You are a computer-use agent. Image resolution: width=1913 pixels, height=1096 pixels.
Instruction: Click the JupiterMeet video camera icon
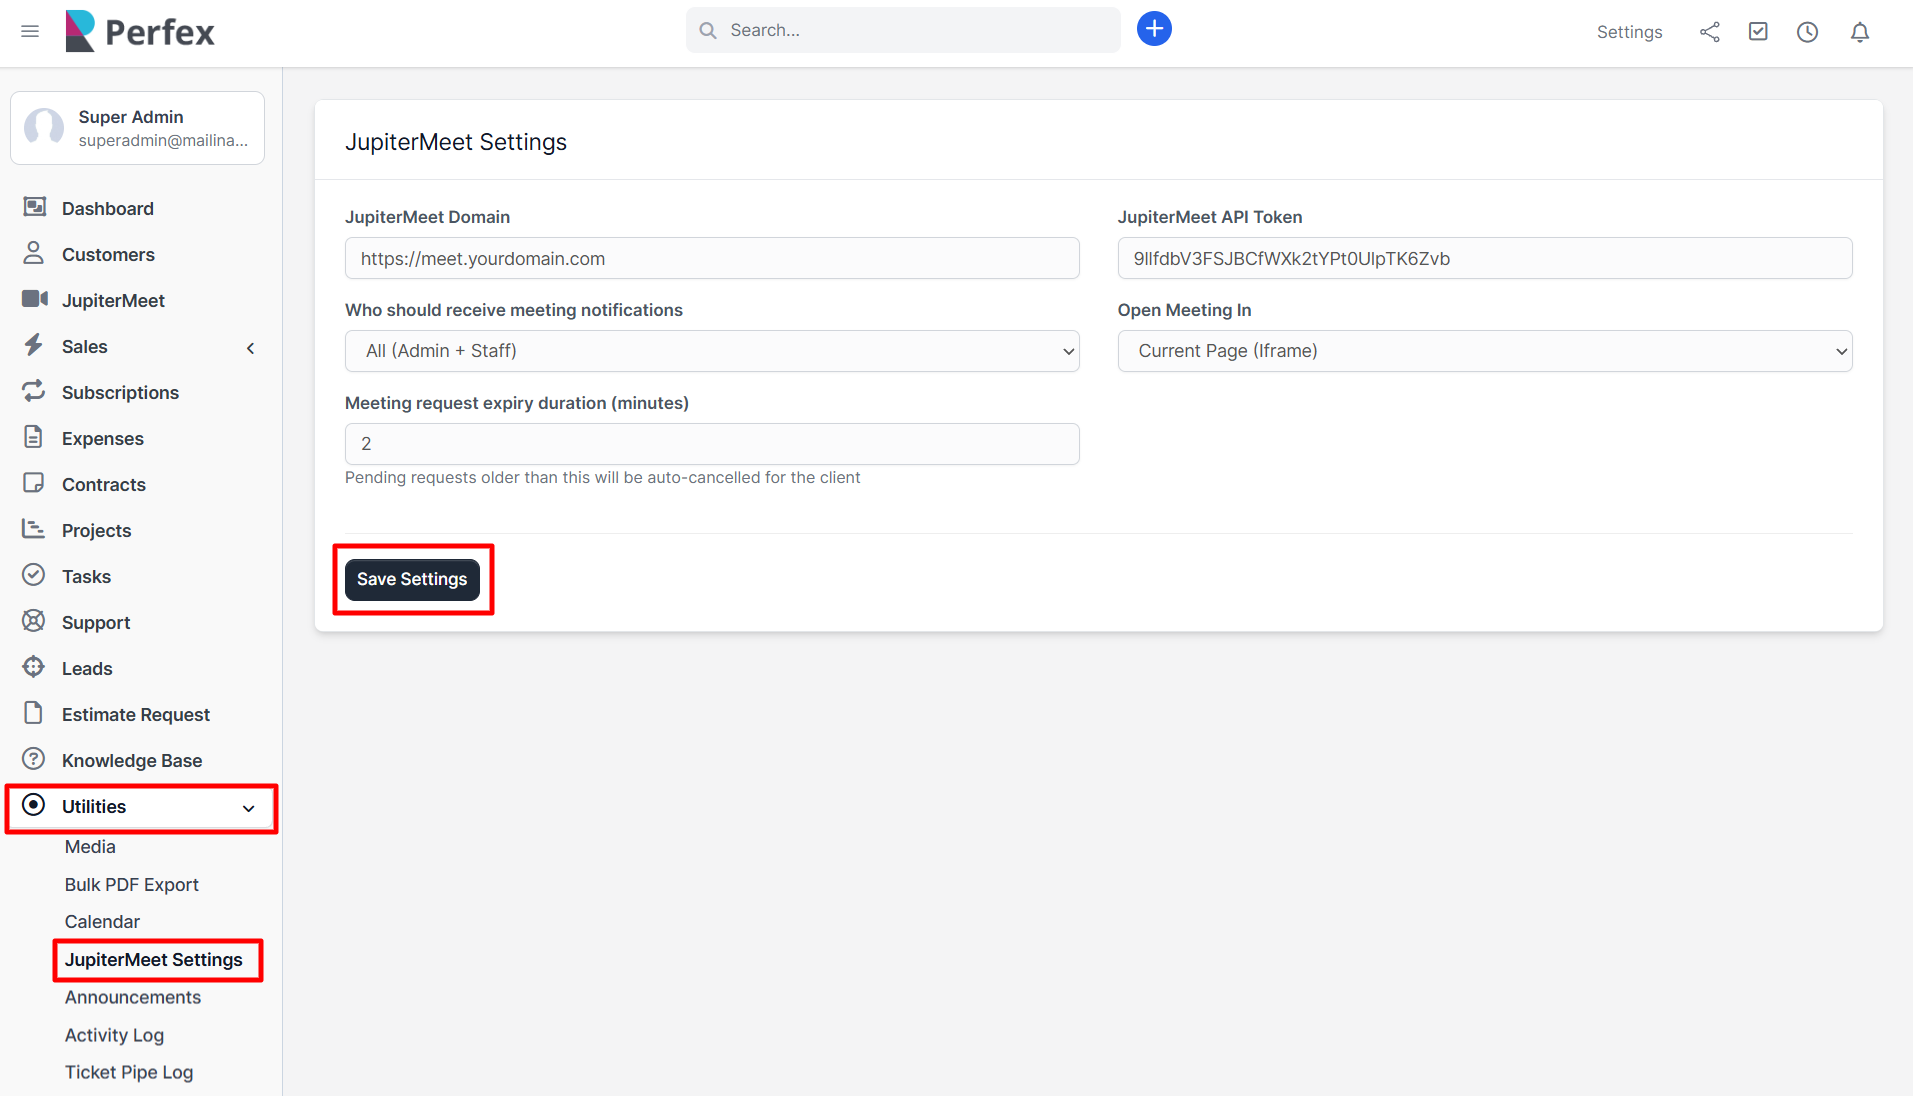coord(35,299)
